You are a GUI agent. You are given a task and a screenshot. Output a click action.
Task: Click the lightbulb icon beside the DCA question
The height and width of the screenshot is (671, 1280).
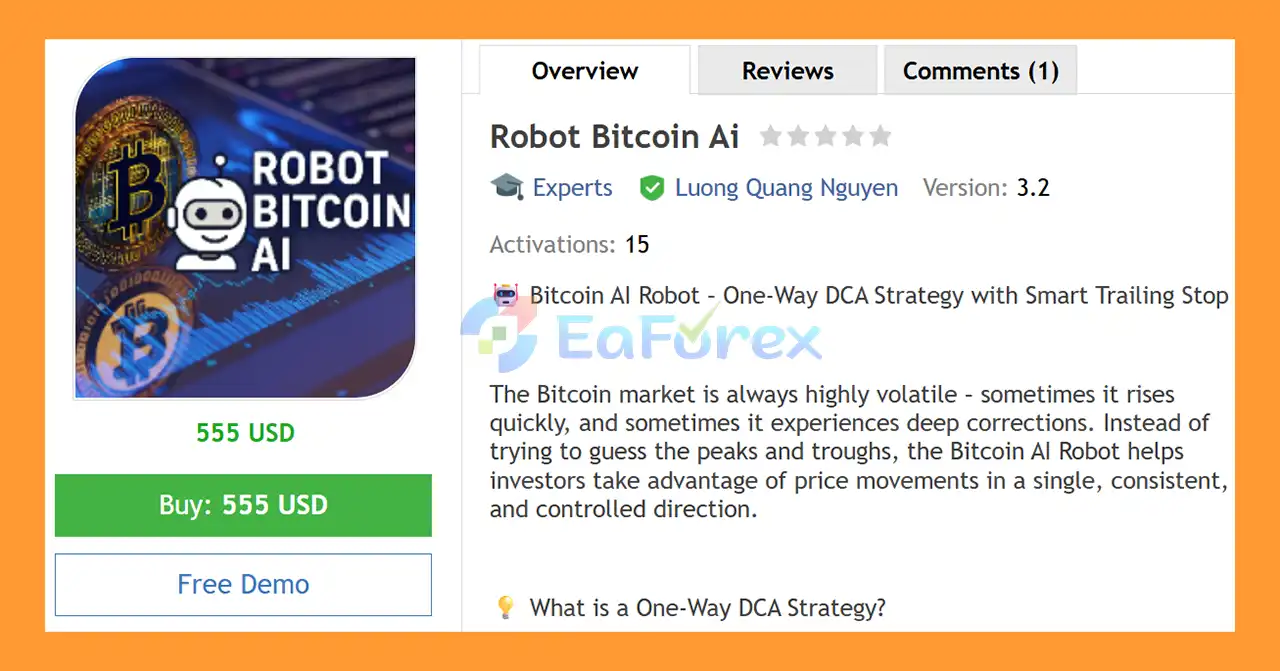505,607
